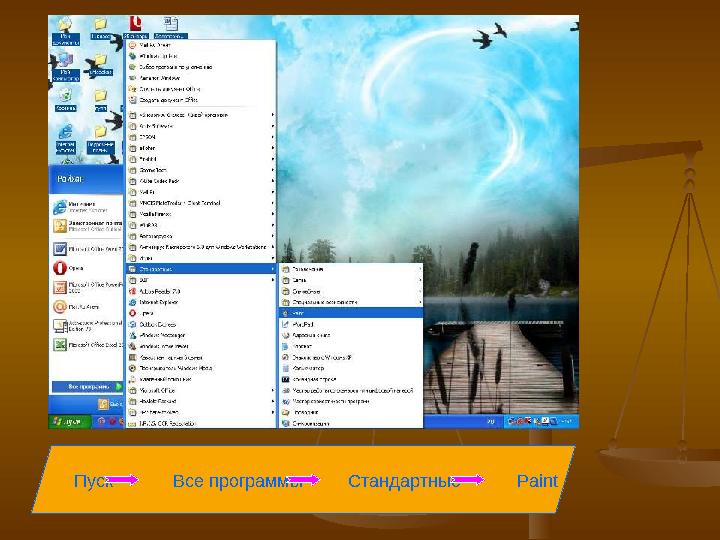Open Adobe Reader 7.0 icon in programs list
720x540 pixels.
point(132,291)
